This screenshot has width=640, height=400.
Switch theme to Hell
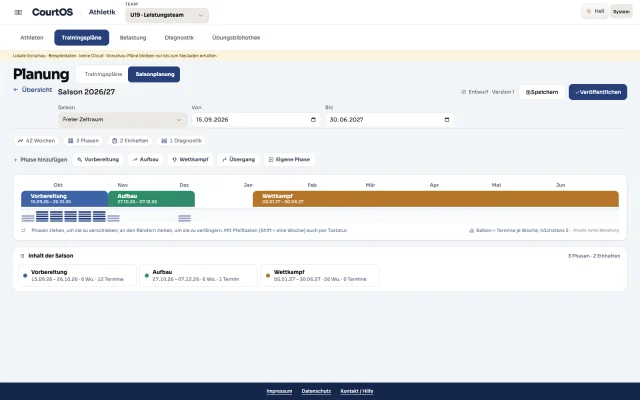tap(595, 11)
